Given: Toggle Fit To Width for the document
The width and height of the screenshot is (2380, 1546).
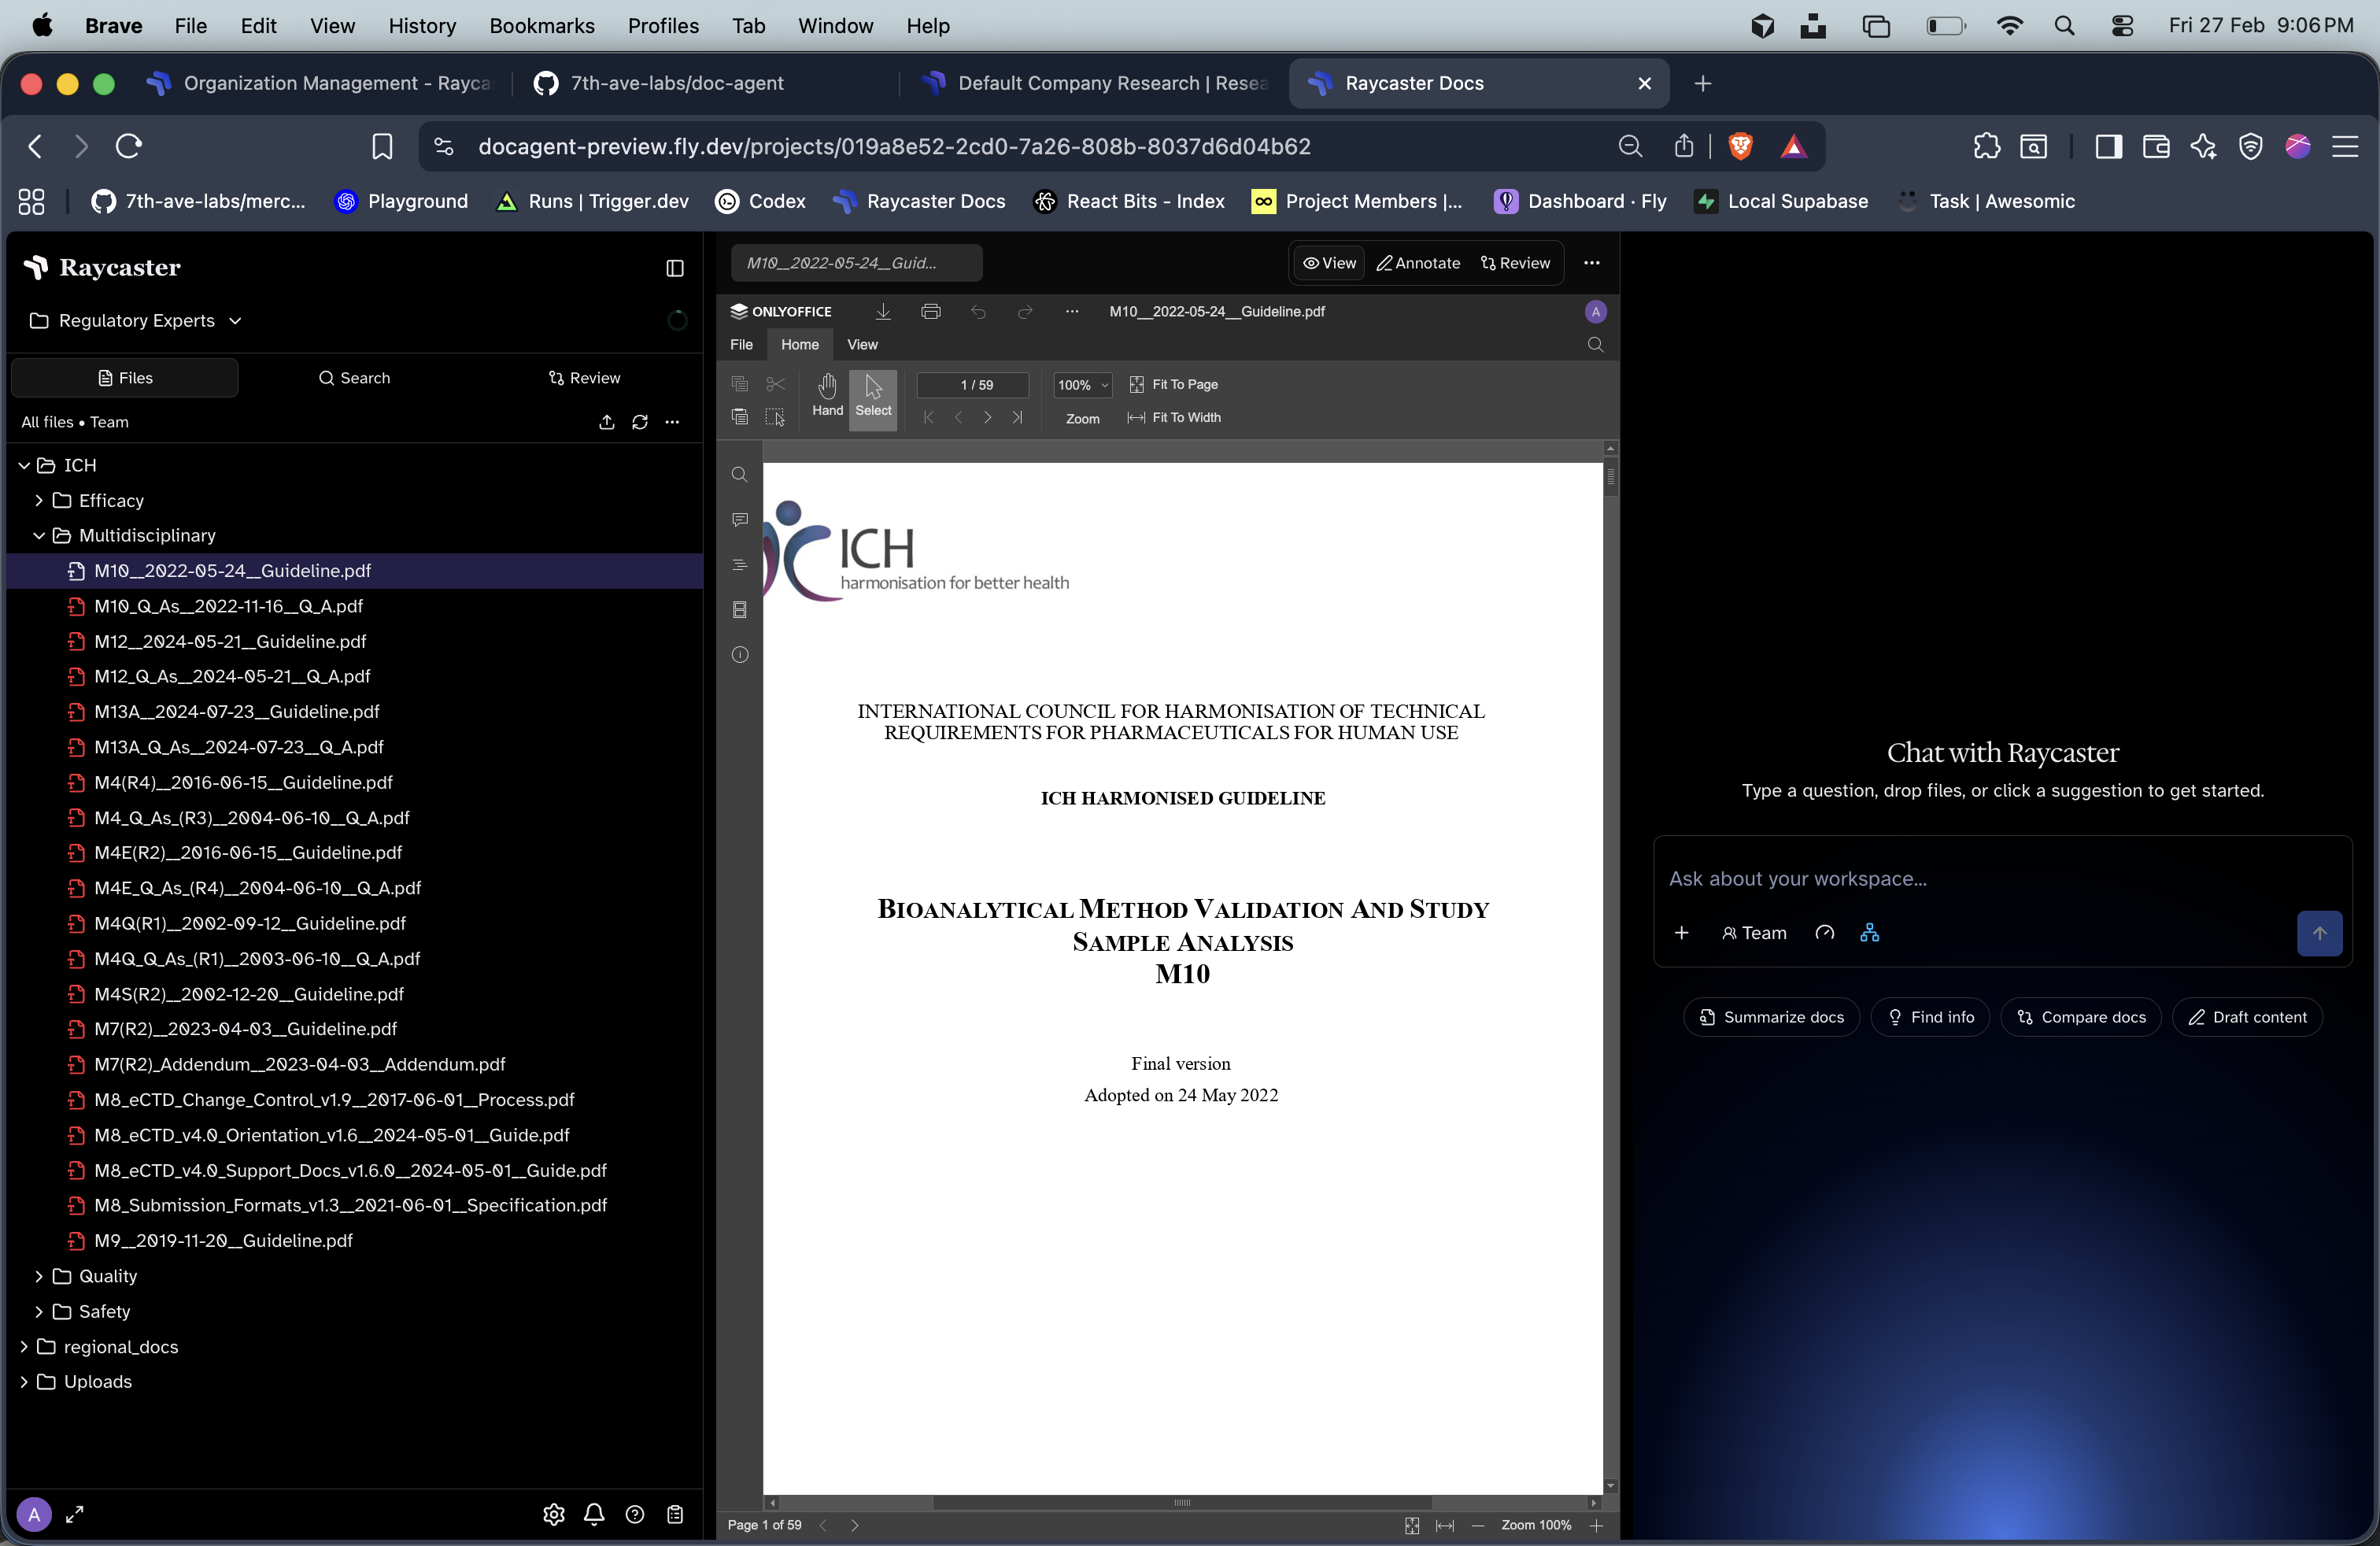Looking at the screenshot, I should 1175,418.
